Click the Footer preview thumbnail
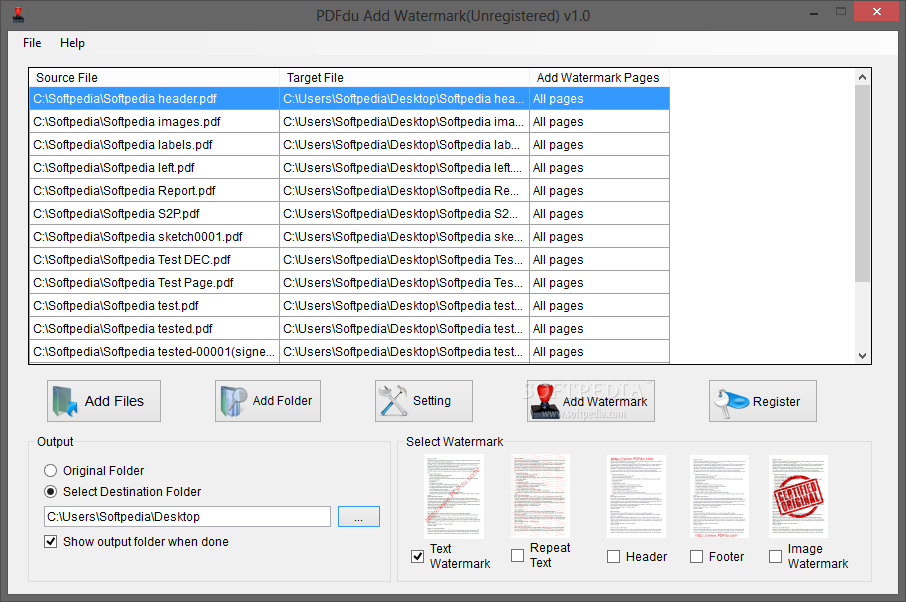 click(719, 496)
